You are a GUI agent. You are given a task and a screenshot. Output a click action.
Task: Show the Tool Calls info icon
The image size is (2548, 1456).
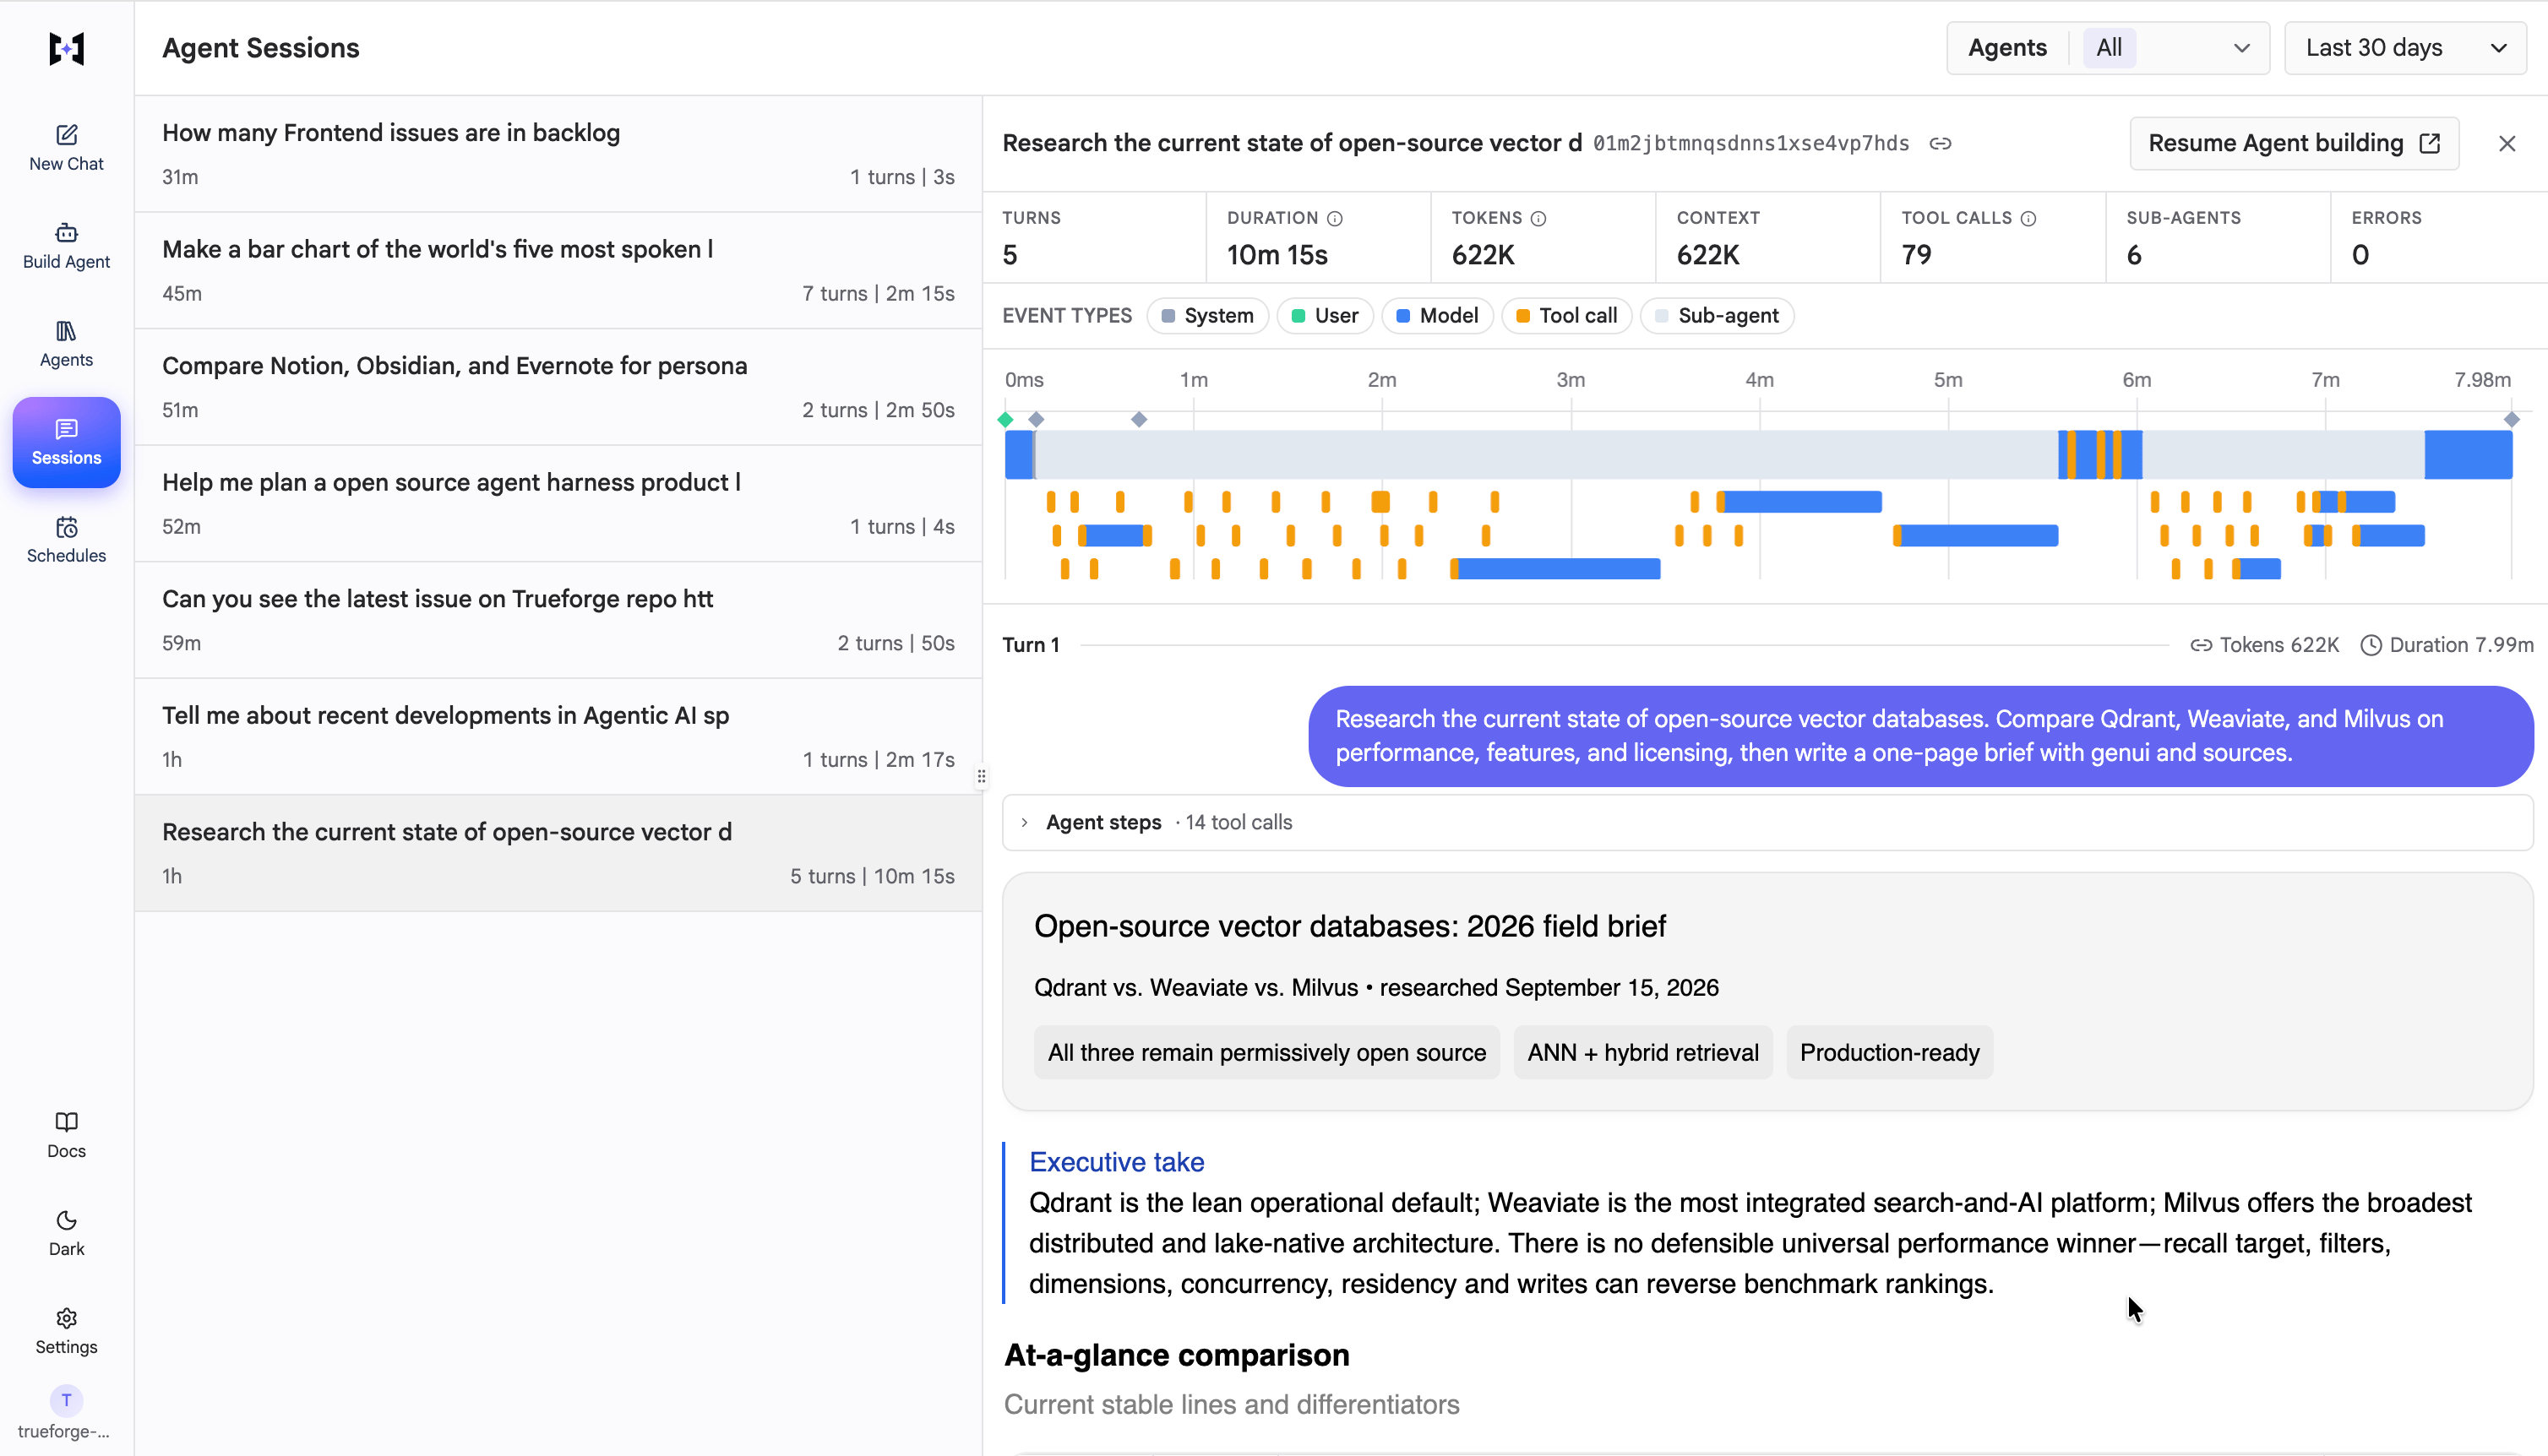coord(2029,218)
